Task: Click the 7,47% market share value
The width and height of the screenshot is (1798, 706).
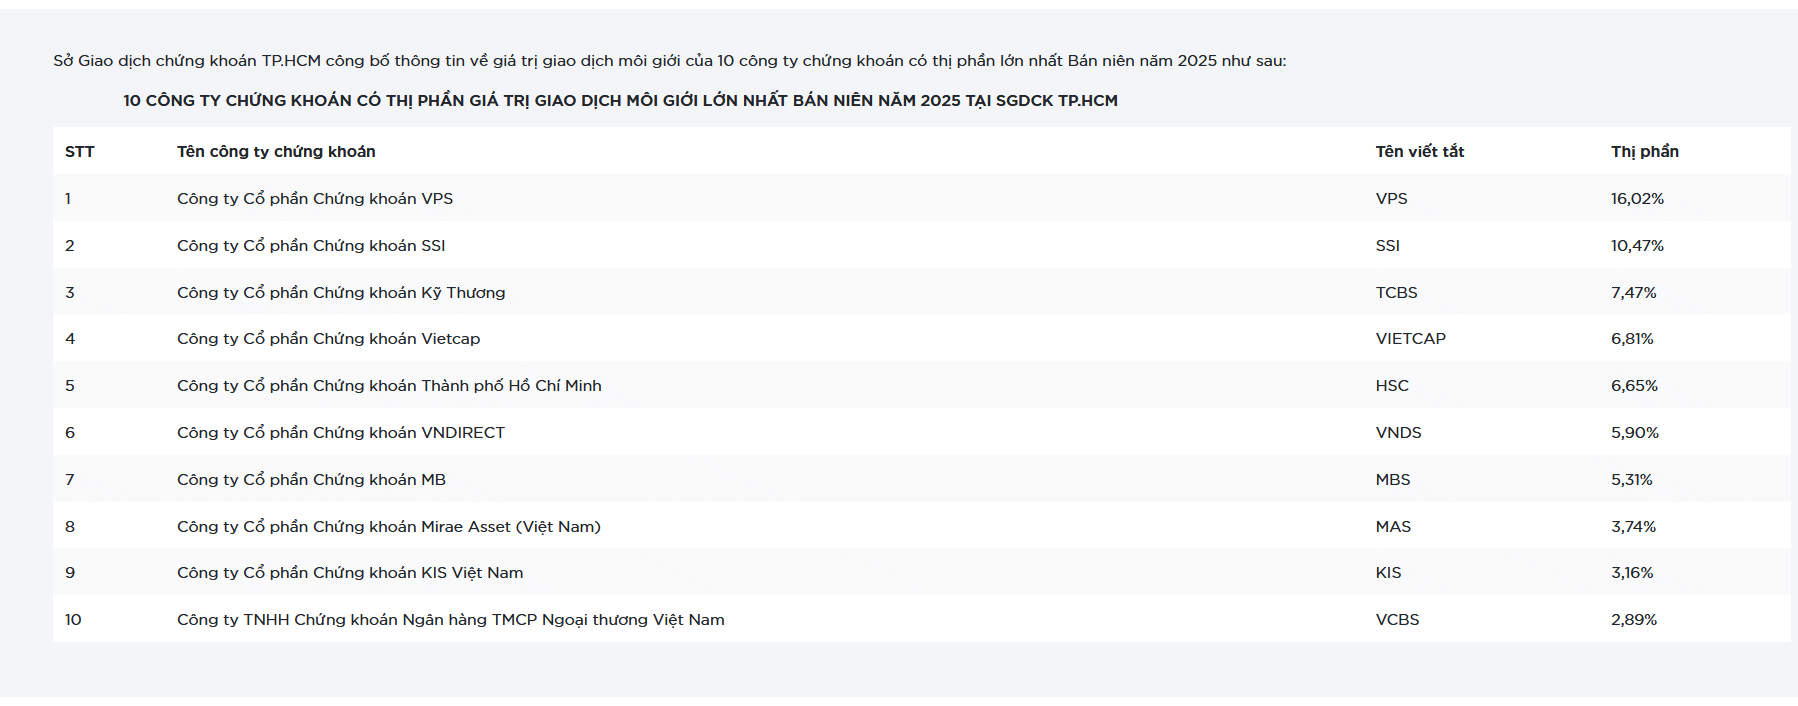Action: coord(1633,293)
